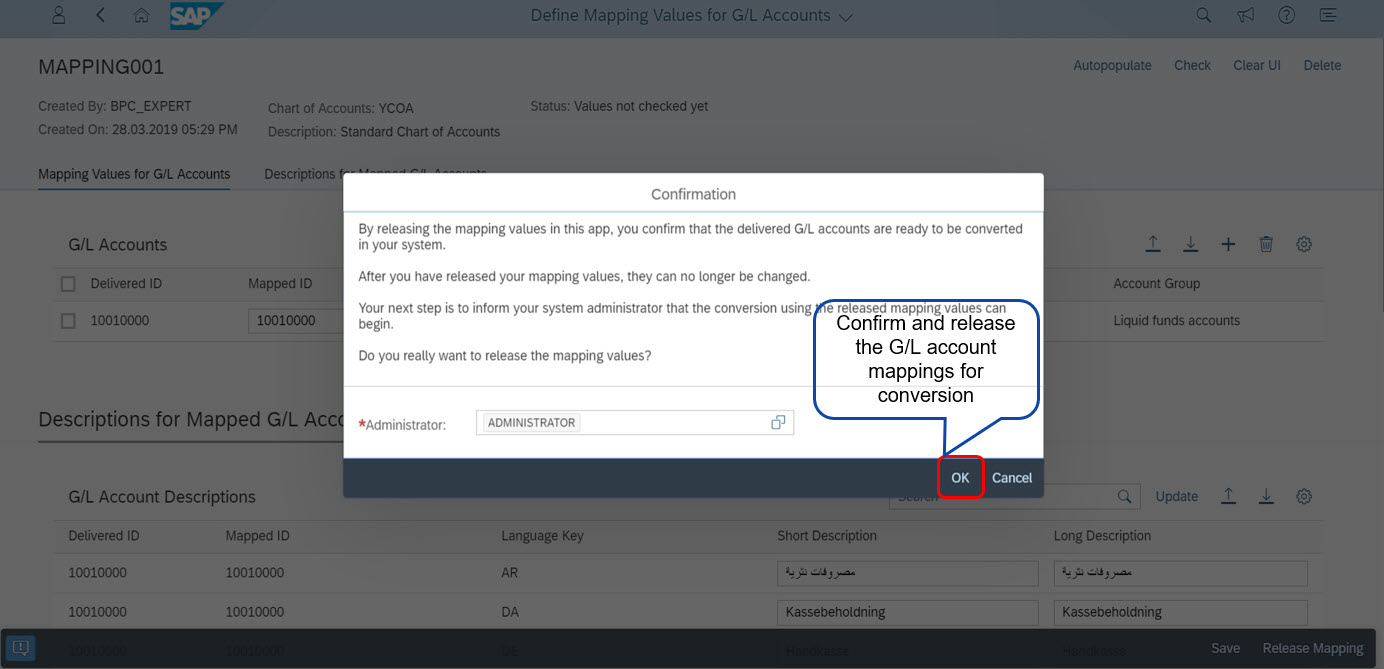Download G/L Account Descriptions
The image size is (1384, 669).
coord(1266,496)
